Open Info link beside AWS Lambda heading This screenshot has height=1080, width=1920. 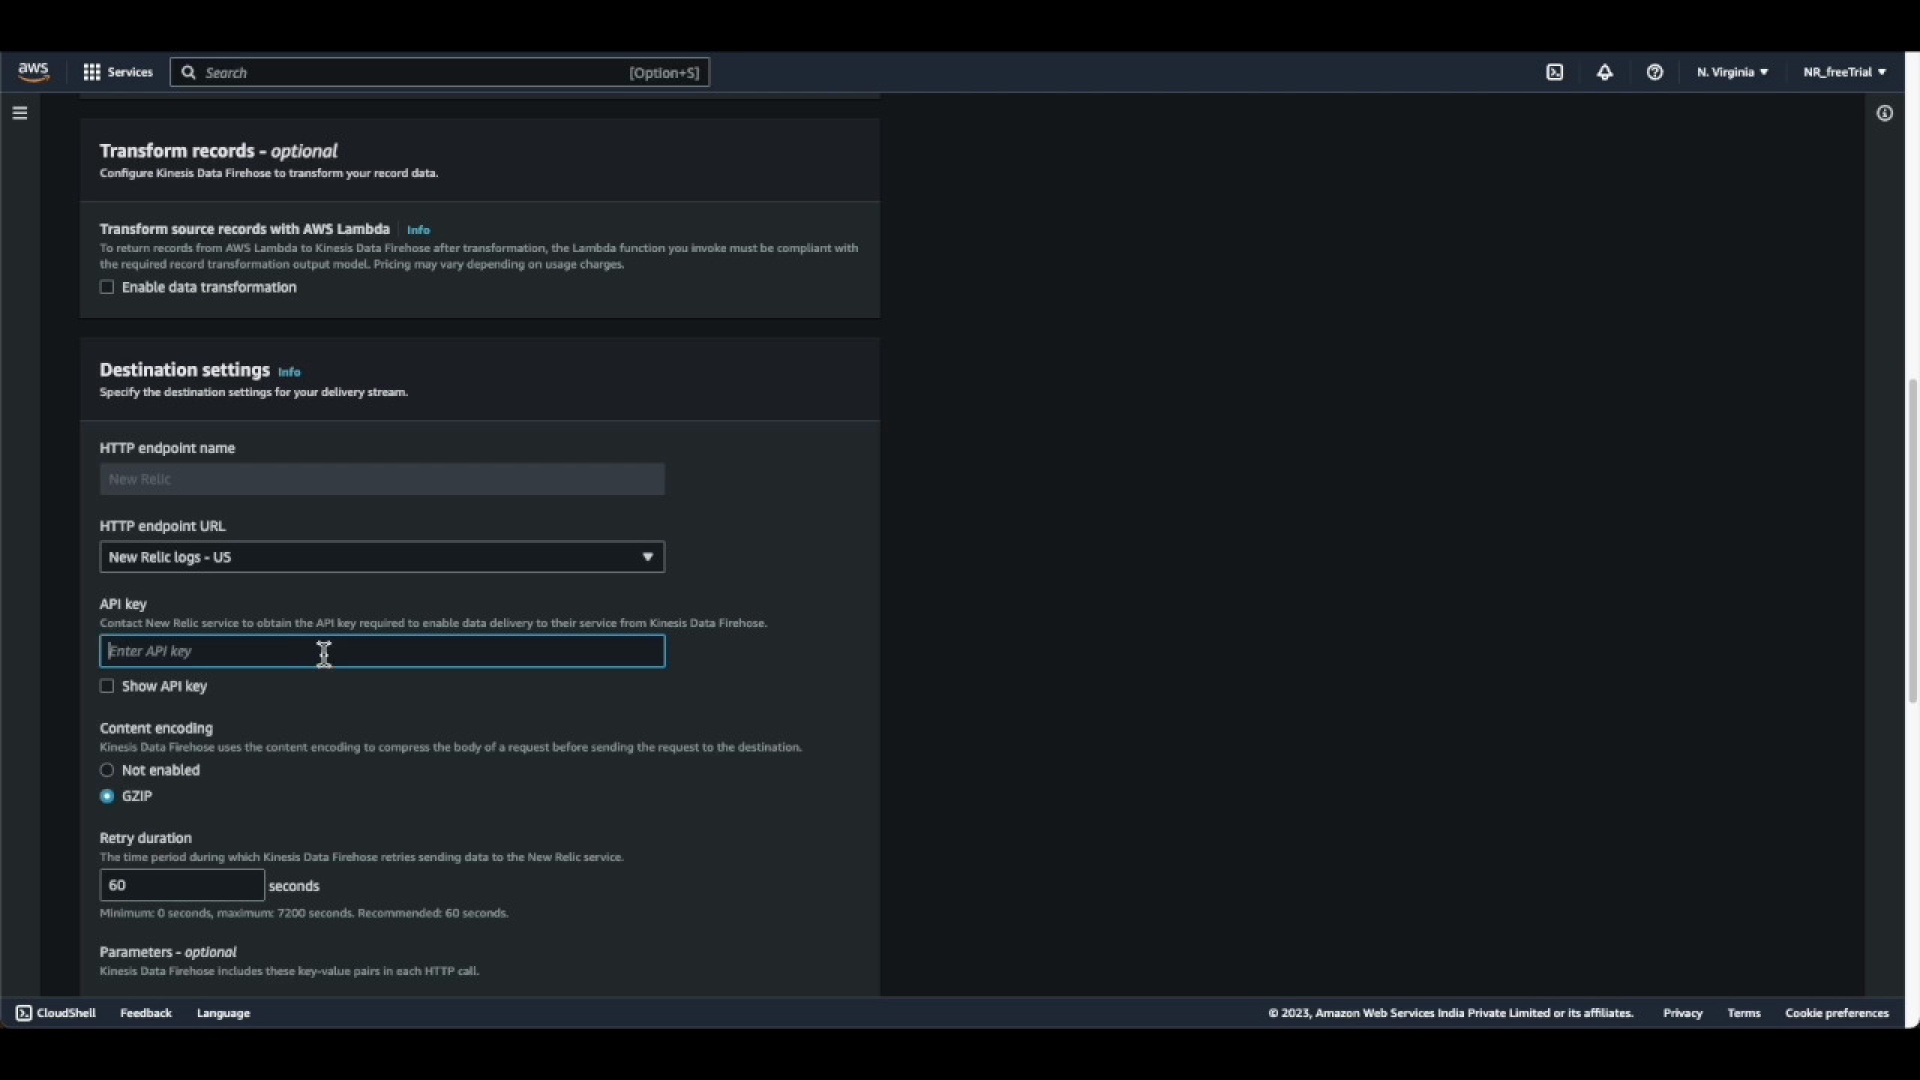418,230
